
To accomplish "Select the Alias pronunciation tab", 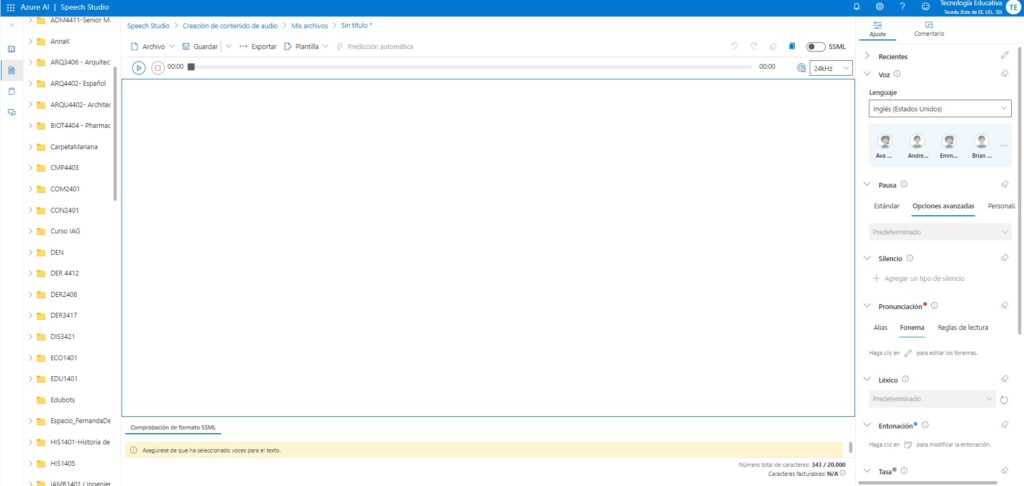I will (x=880, y=327).
